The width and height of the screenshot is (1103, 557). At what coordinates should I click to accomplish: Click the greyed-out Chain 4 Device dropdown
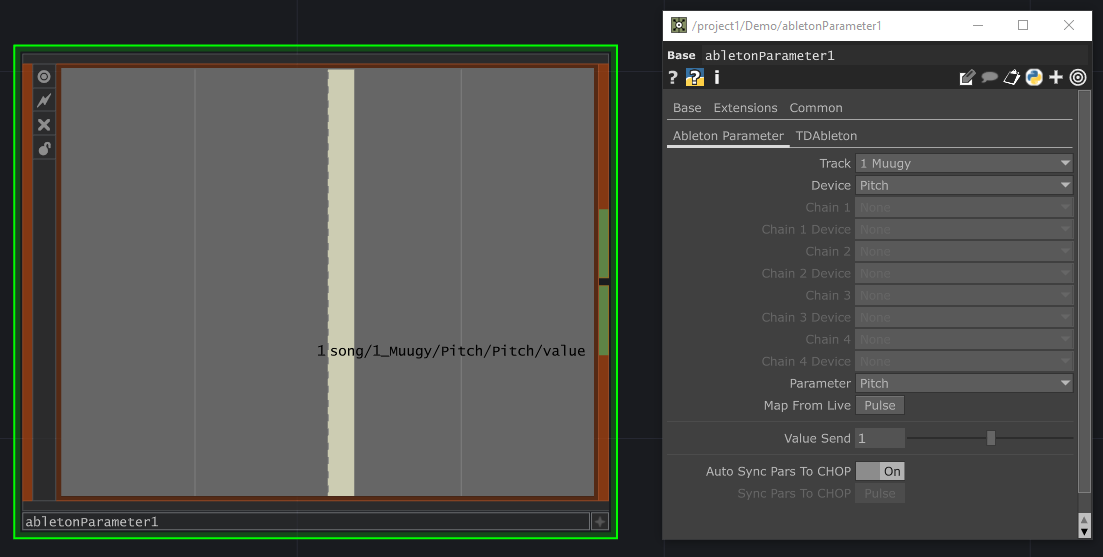pos(964,361)
